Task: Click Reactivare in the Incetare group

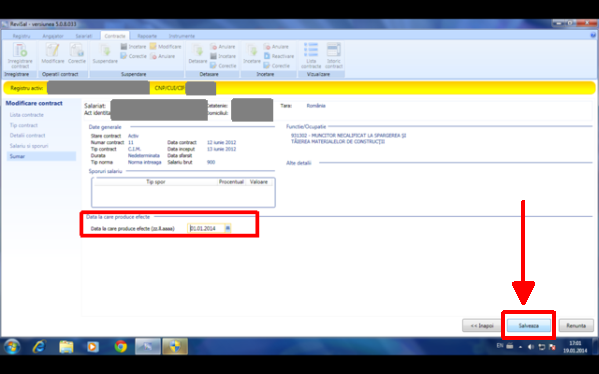Action: click(x=279, y=56)
